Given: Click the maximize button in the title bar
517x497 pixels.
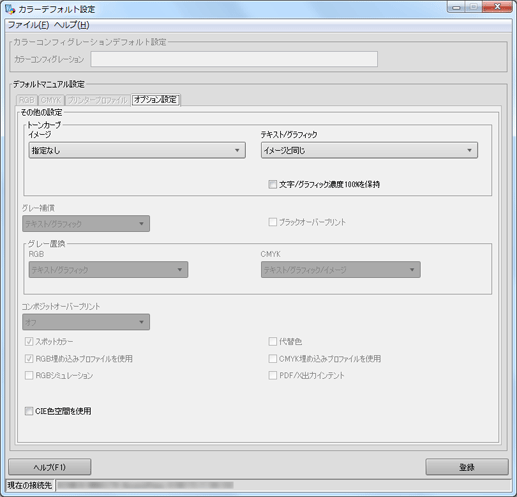Looking at the screenshot, I should pos(473,7).
